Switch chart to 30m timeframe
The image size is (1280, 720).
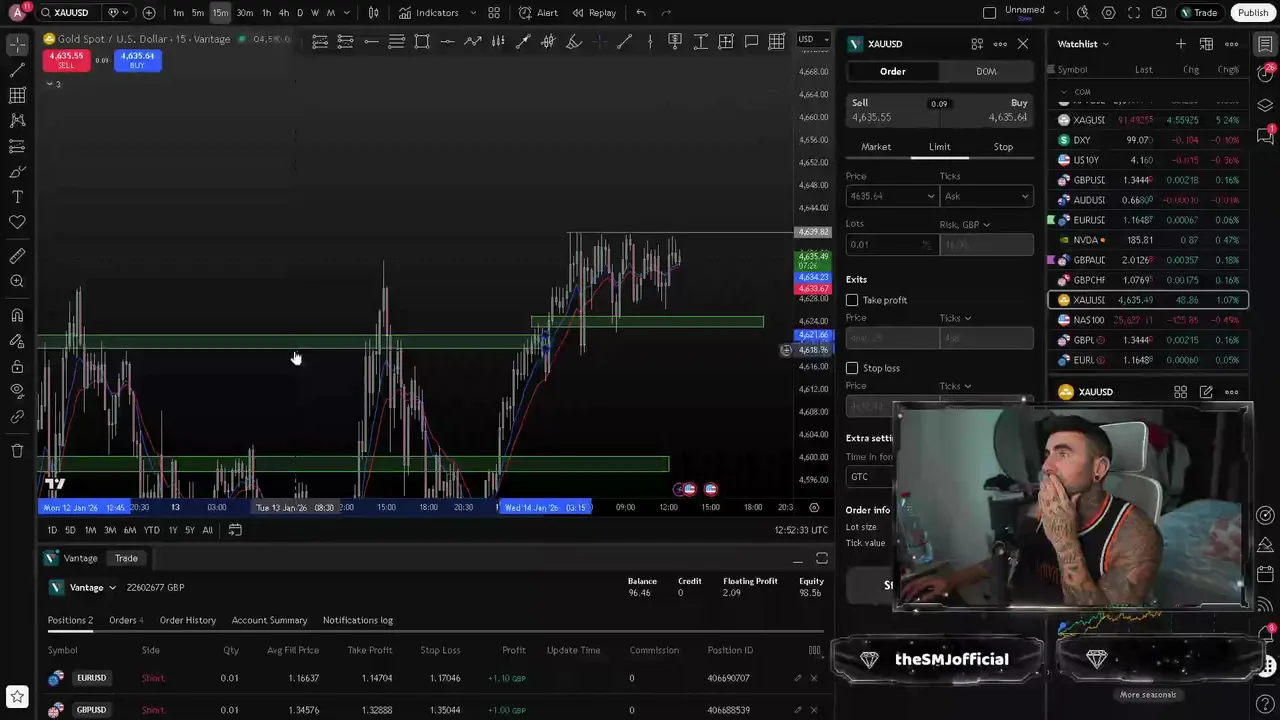tap(244, 13)
